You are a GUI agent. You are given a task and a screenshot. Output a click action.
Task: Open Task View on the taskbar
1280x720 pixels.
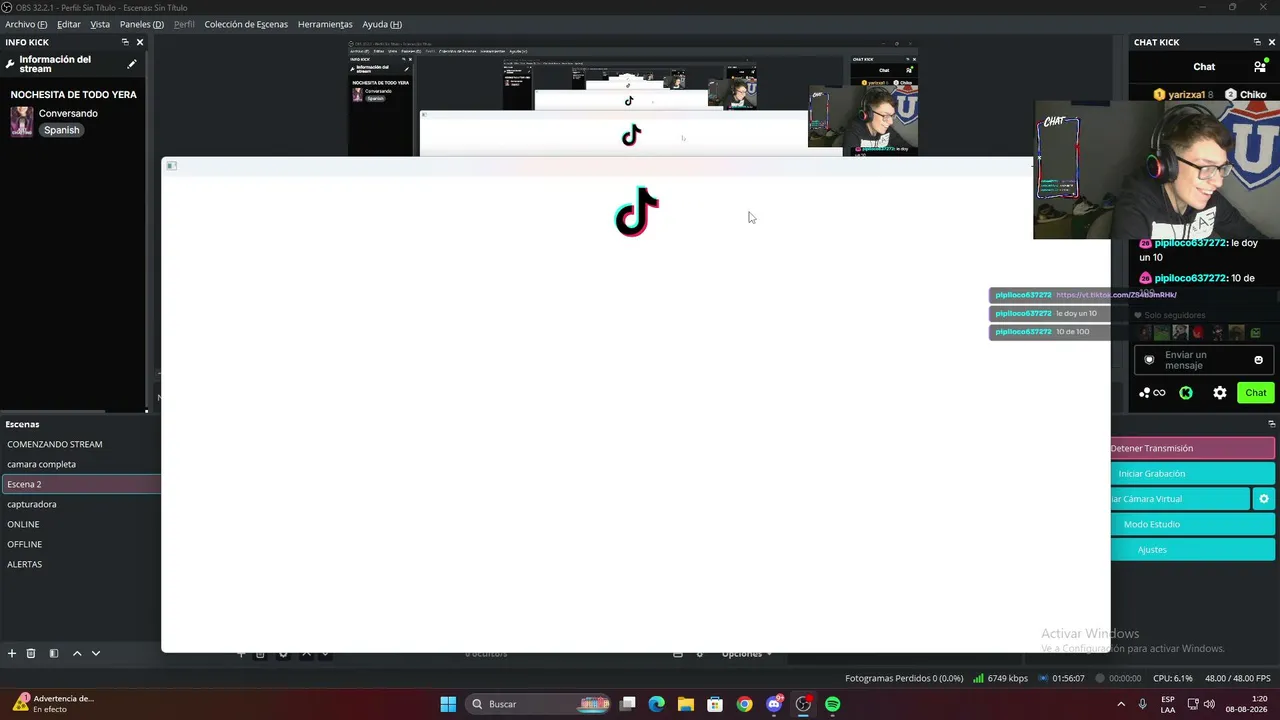click(627, 704)
